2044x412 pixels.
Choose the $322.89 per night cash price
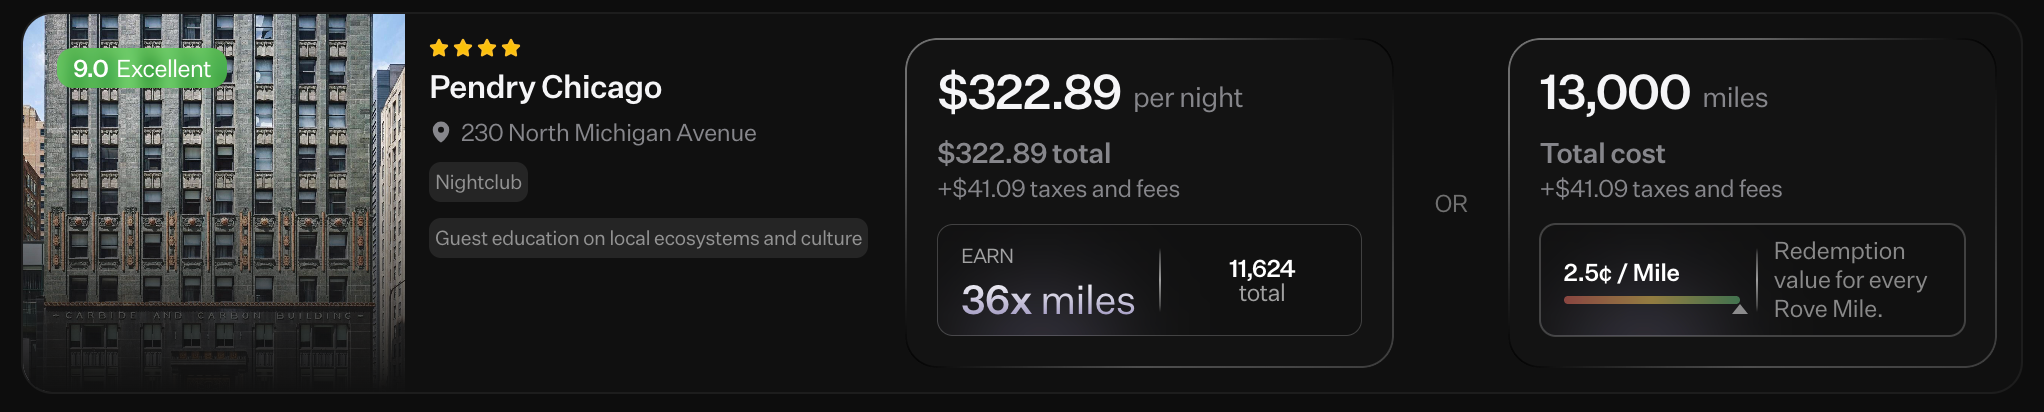click(x=1089, y=93)
